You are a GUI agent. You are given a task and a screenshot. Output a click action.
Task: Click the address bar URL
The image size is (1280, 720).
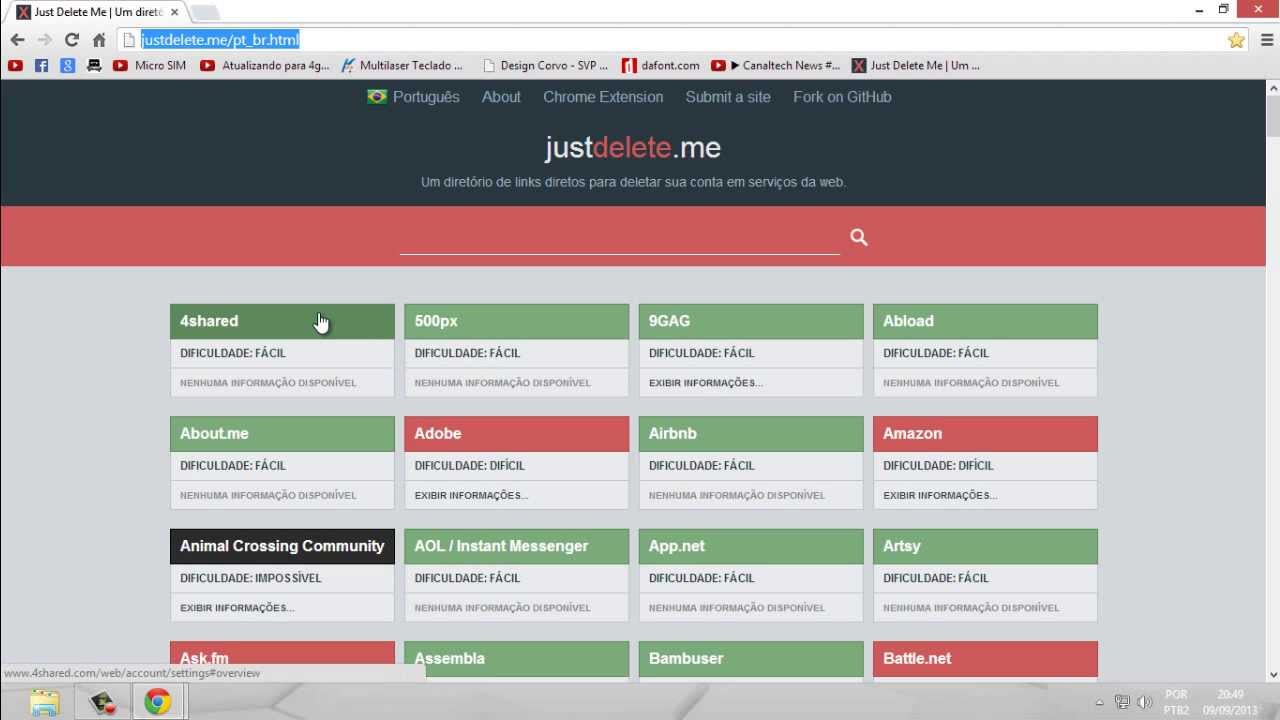point(220,40)
